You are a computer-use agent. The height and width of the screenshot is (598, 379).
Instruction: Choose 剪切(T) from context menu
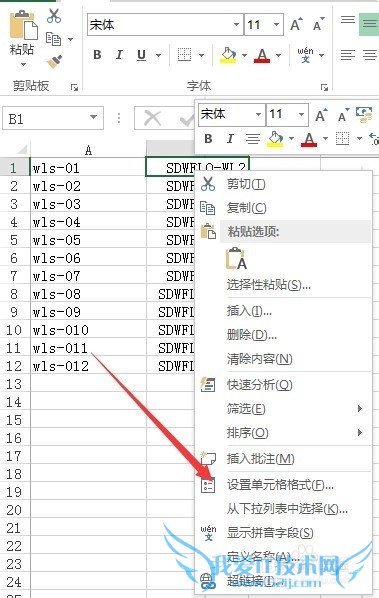pos(283,184)
